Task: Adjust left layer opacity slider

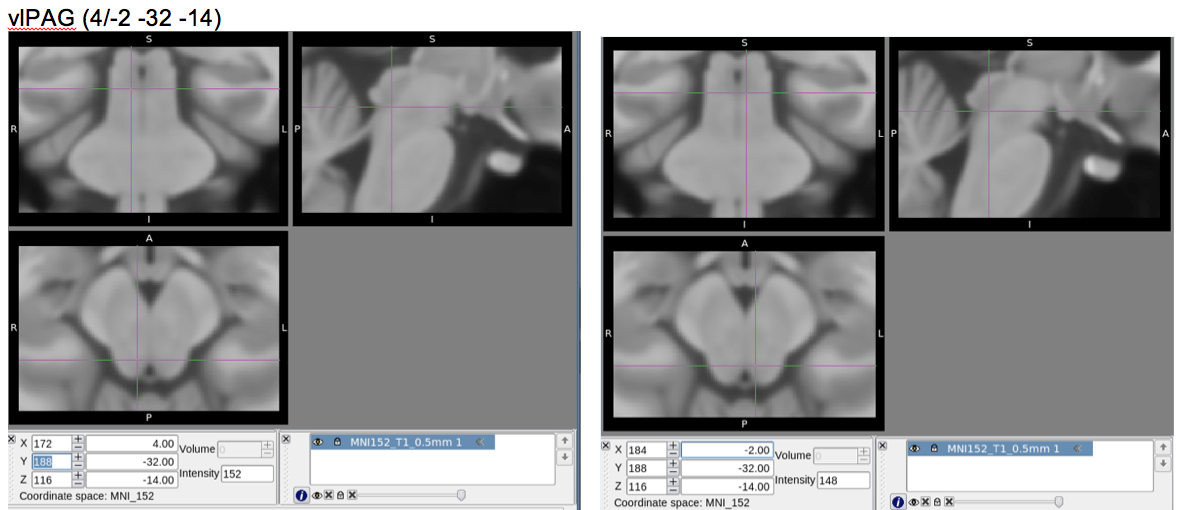Action: [460, 495]
